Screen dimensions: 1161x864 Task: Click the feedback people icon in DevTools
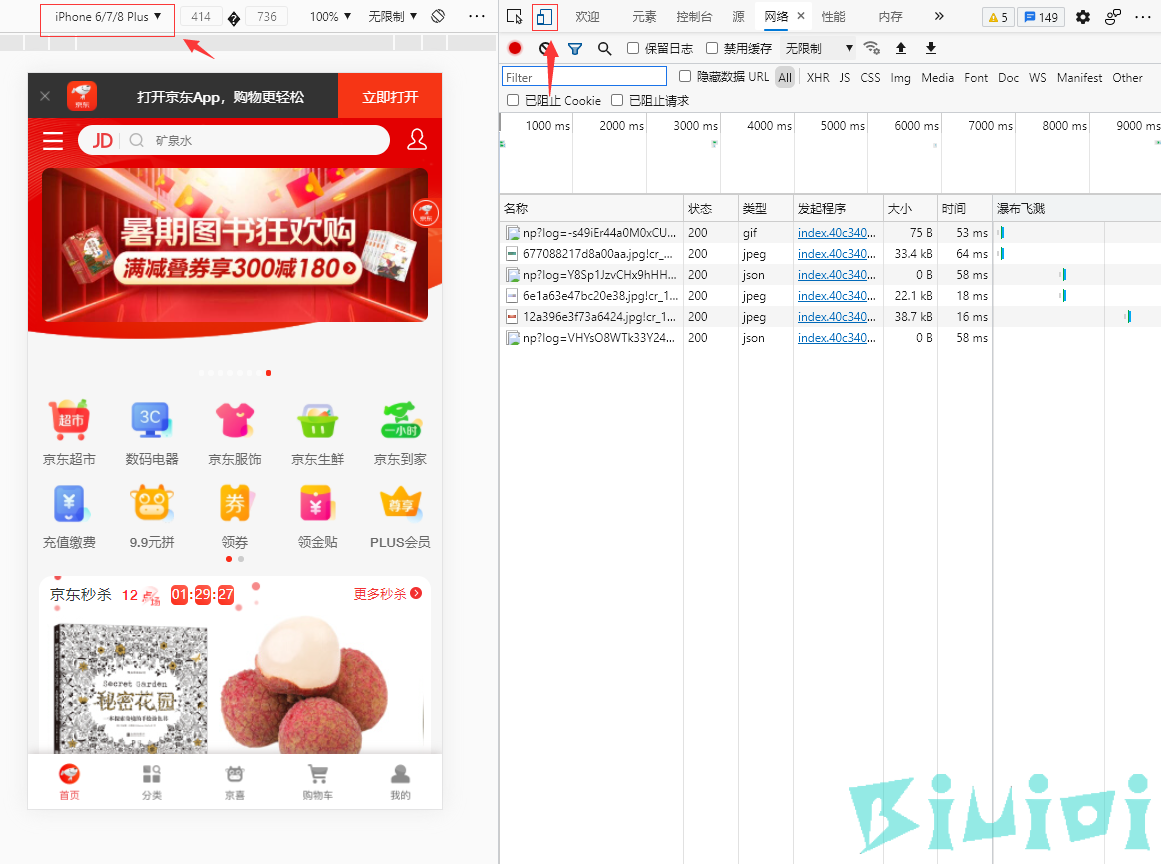(x=1113, y=16)
